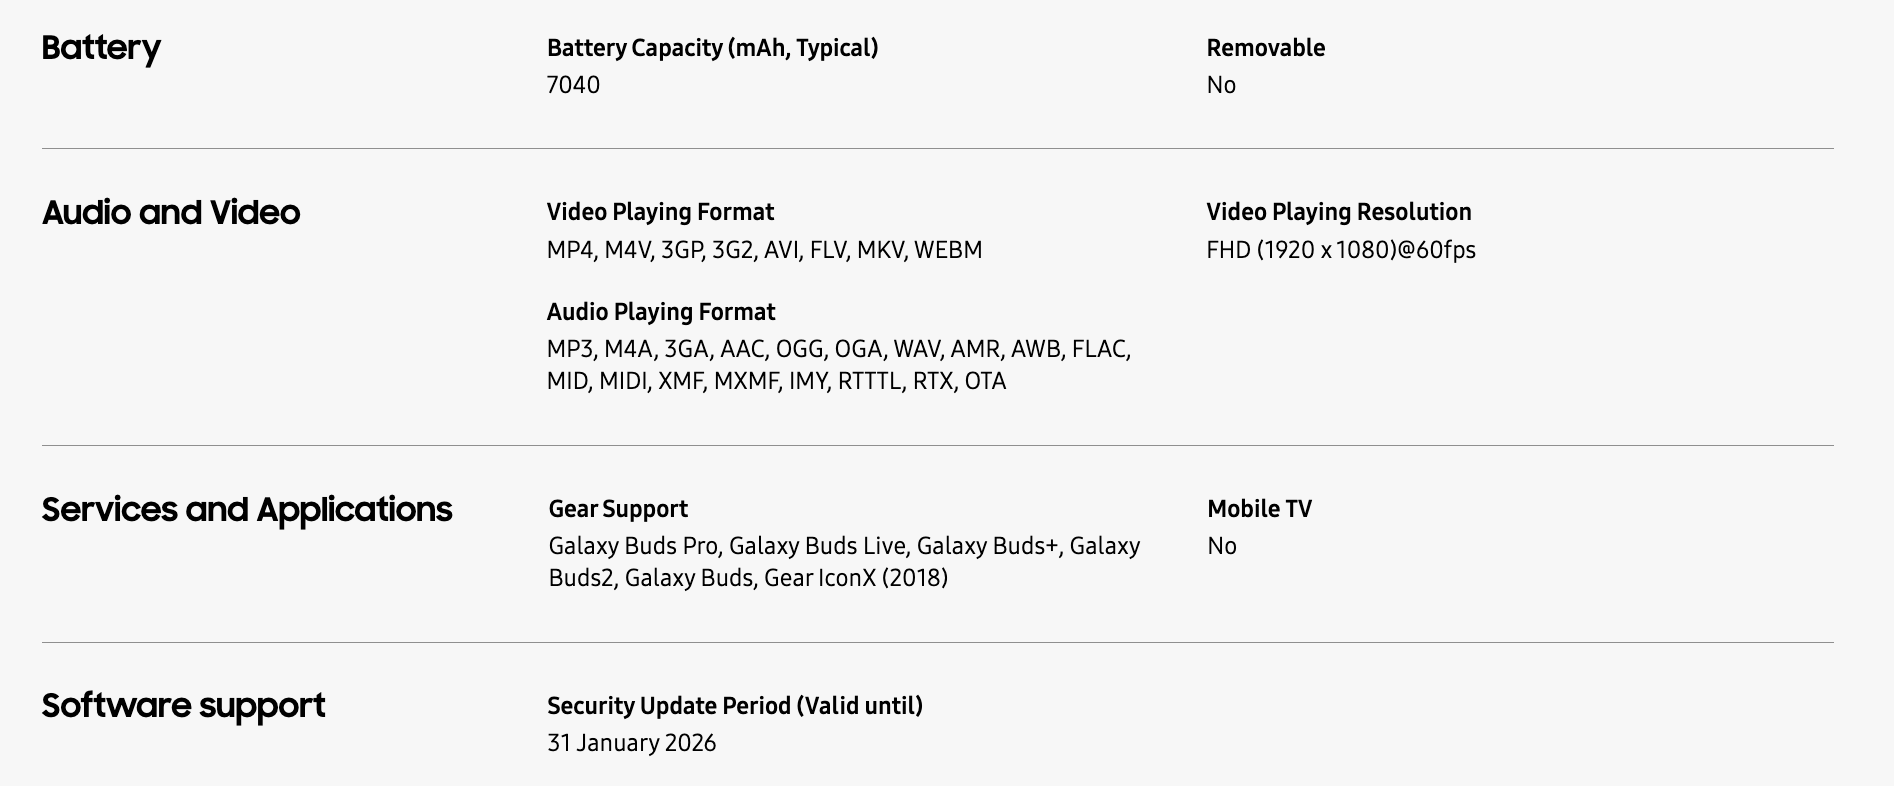This screenshot has height=786, width=1894.
Task: Click the Removable spec label
Action: tap(1265, 48)
